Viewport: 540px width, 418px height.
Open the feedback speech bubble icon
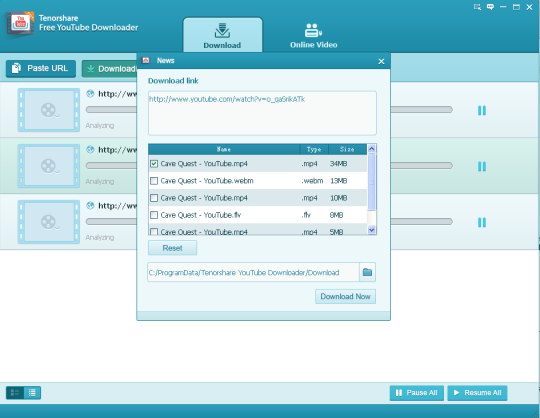(x=490, y=7)
